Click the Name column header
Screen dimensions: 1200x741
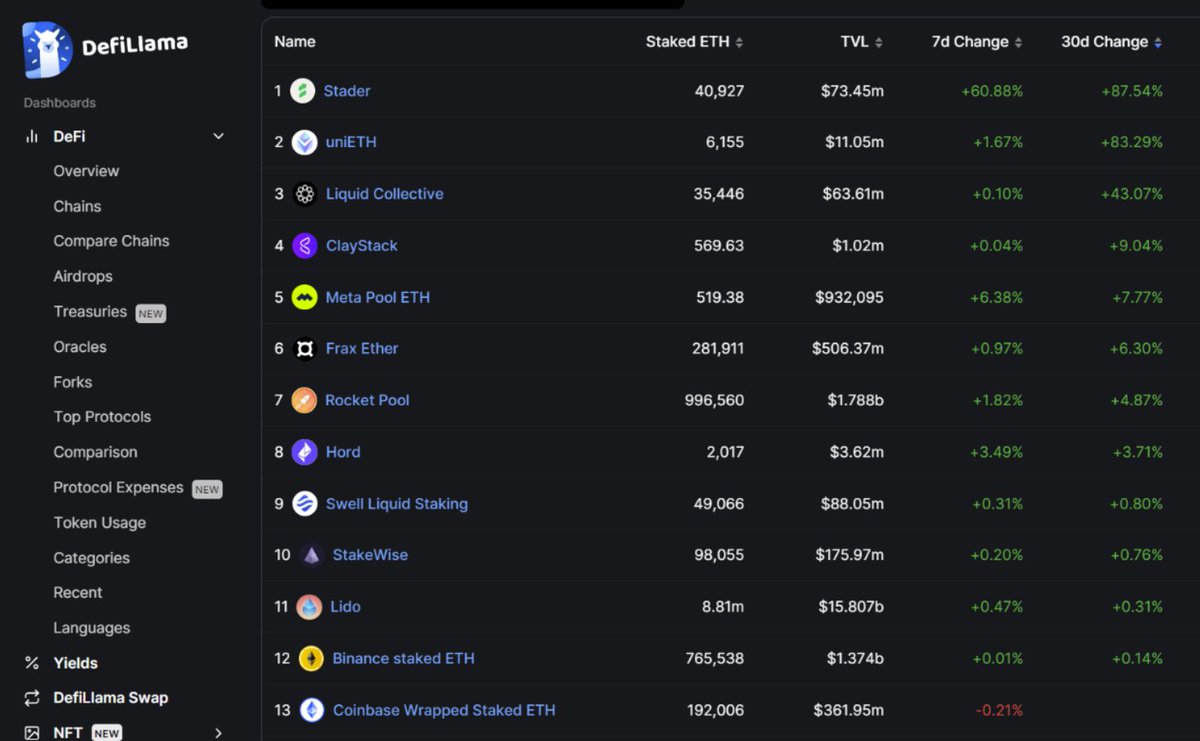click(295, 42)
